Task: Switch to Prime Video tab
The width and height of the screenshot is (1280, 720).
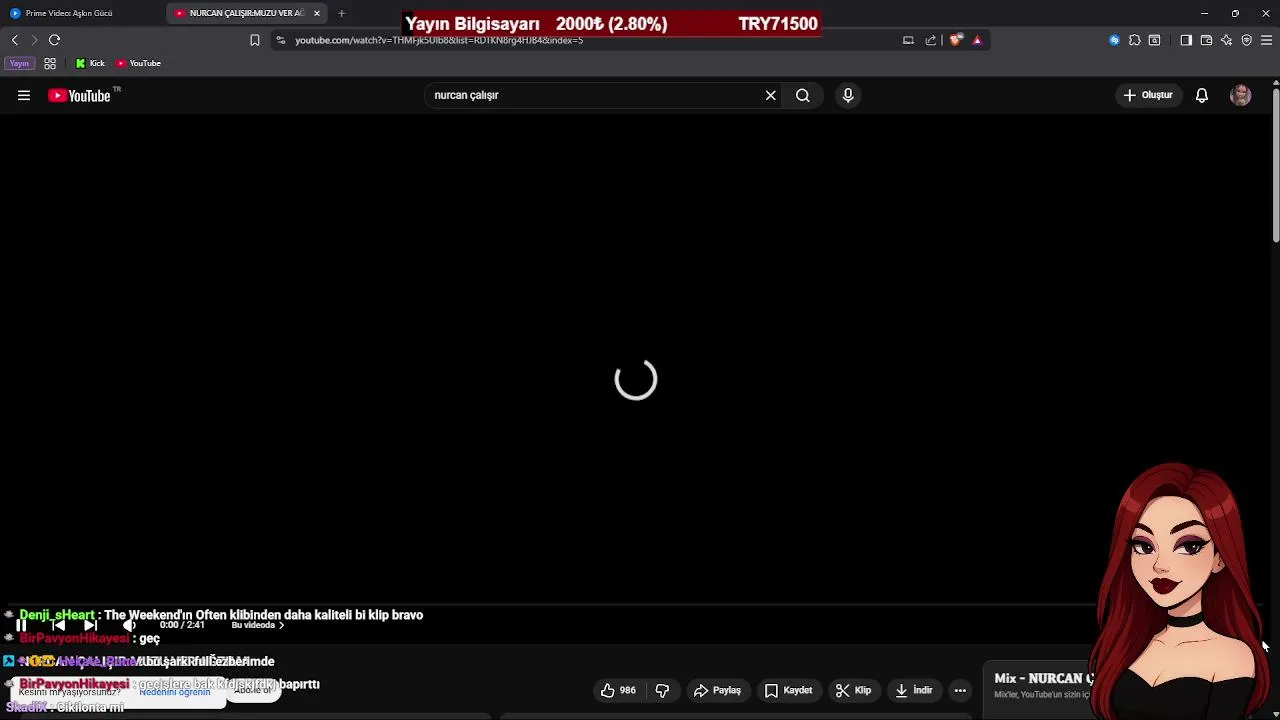Action: pos(80,13)
